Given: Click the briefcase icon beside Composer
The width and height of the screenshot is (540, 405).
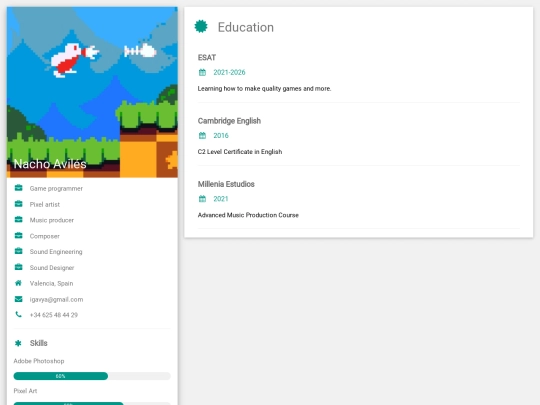Looking at the screenshot, I should [19, 236].
